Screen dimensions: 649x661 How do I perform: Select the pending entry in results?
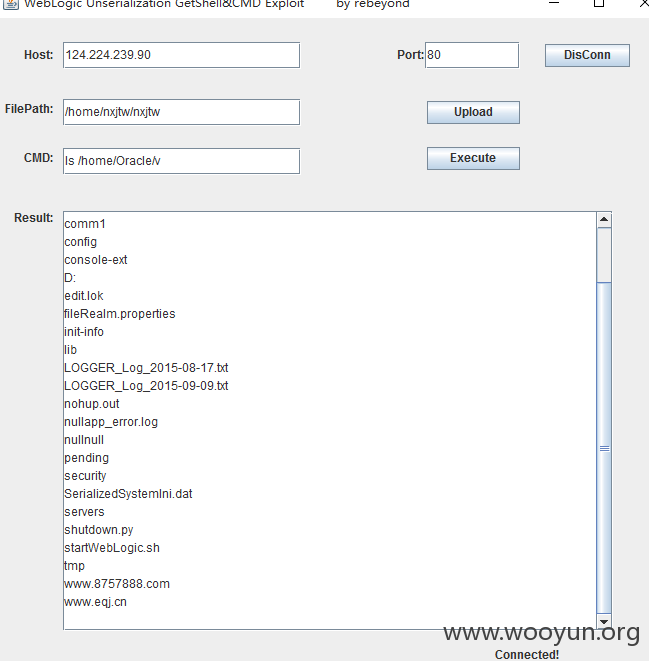86,458
